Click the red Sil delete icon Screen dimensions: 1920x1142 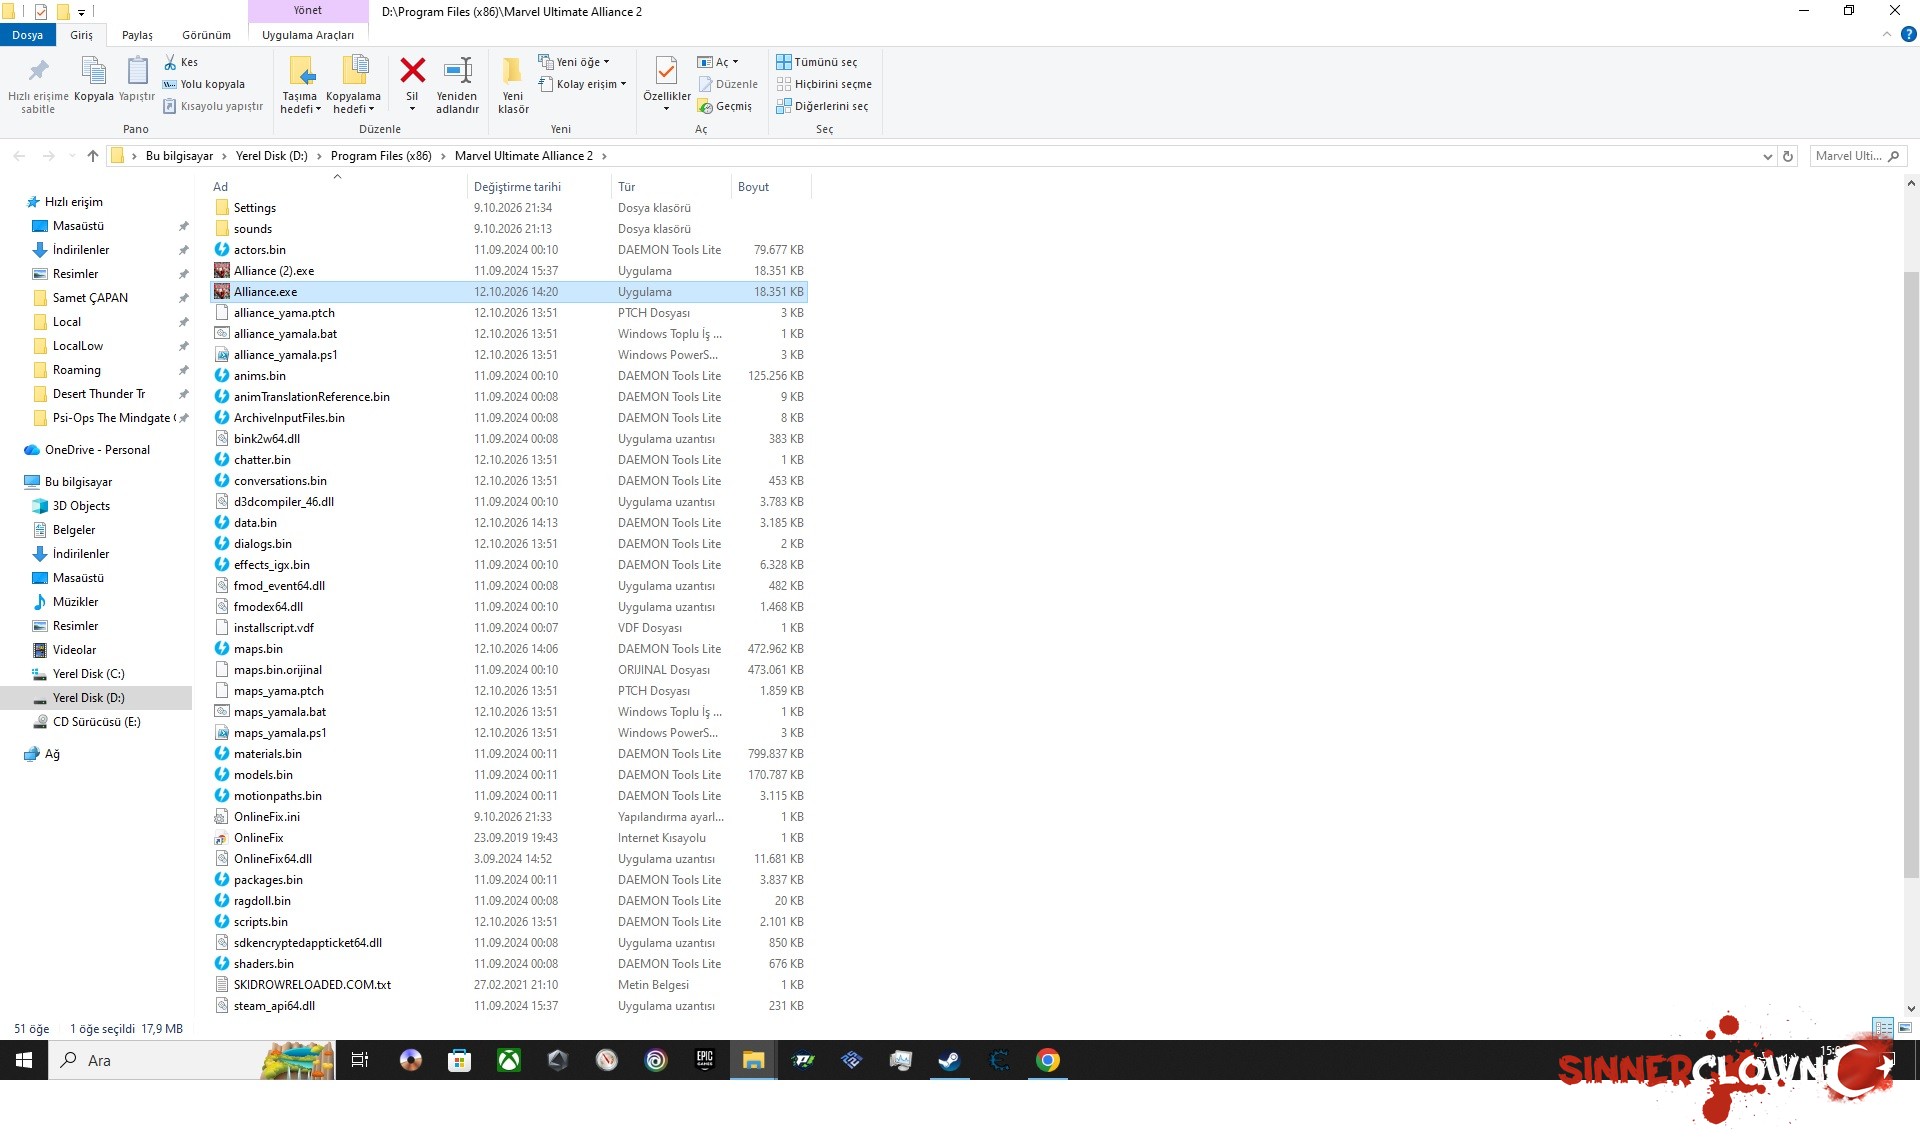pos(412,71)
